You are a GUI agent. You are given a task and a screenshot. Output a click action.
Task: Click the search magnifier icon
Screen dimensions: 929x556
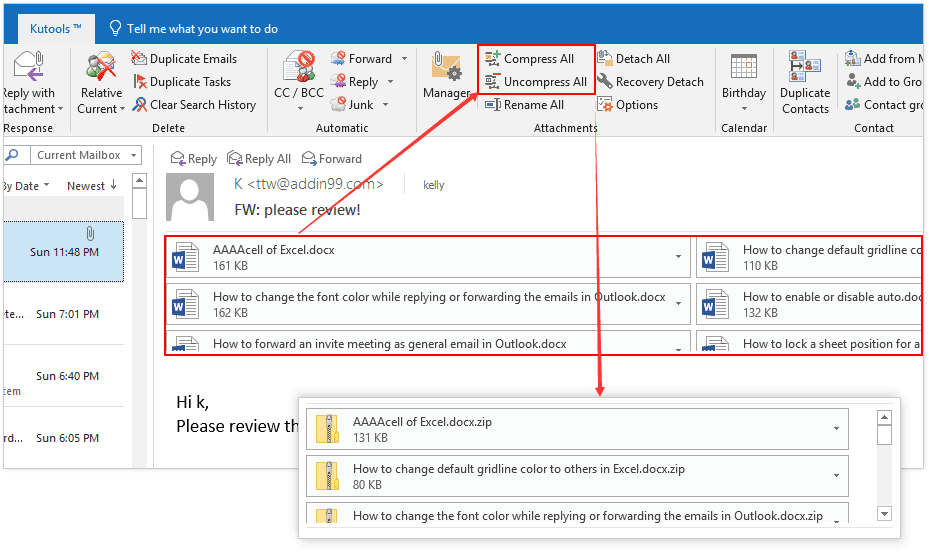12,155
